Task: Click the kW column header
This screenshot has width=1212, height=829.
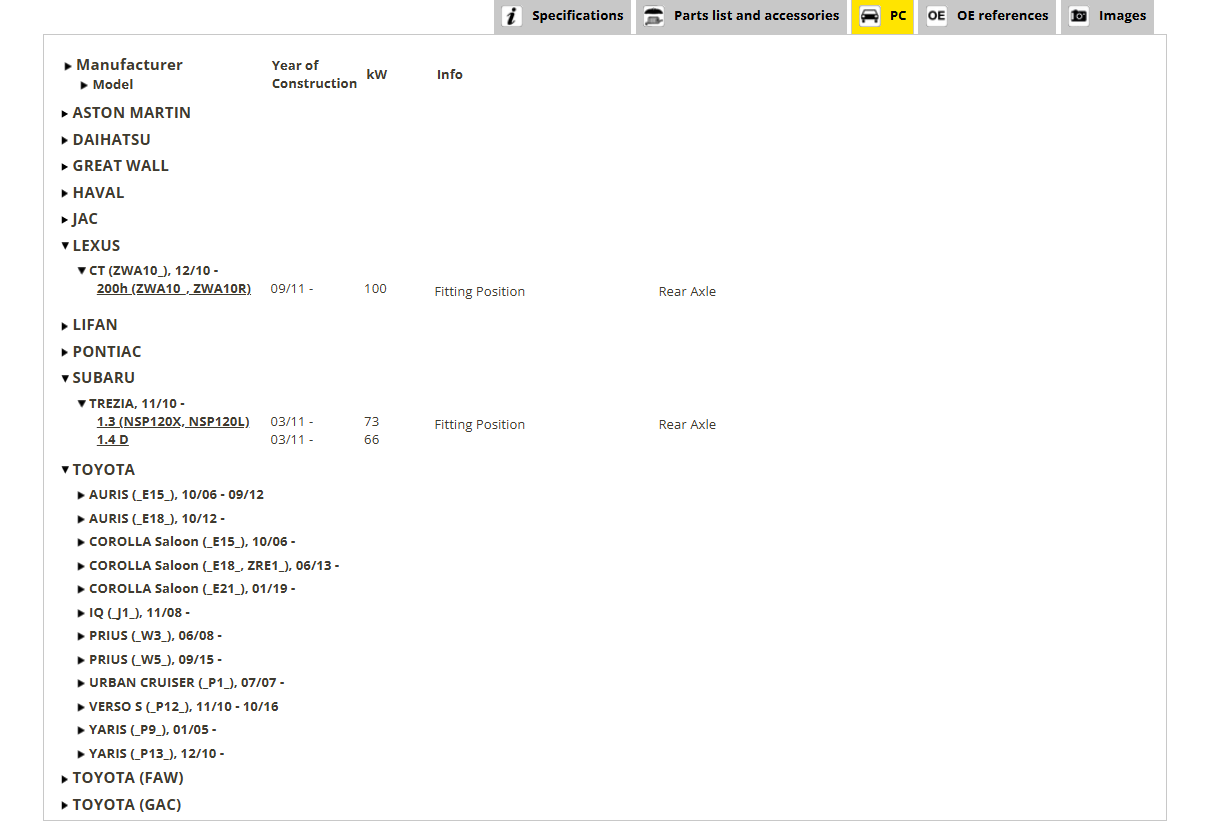Action: (x=377, y=75)
